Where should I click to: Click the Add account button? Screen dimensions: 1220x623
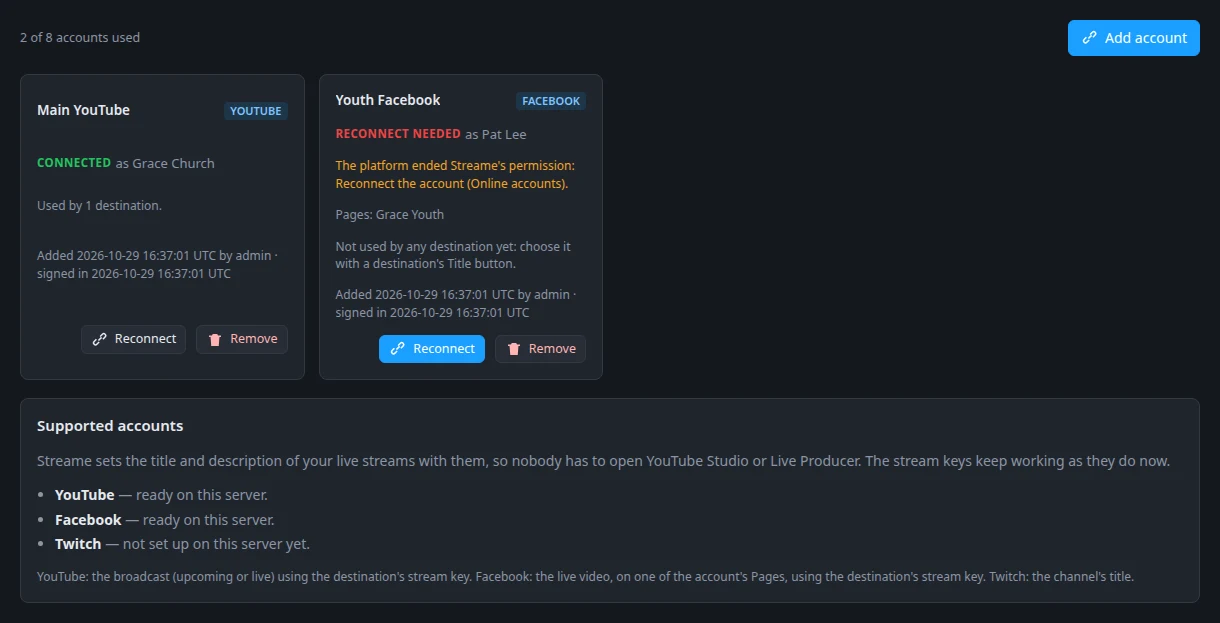(x=1133, y=38)
